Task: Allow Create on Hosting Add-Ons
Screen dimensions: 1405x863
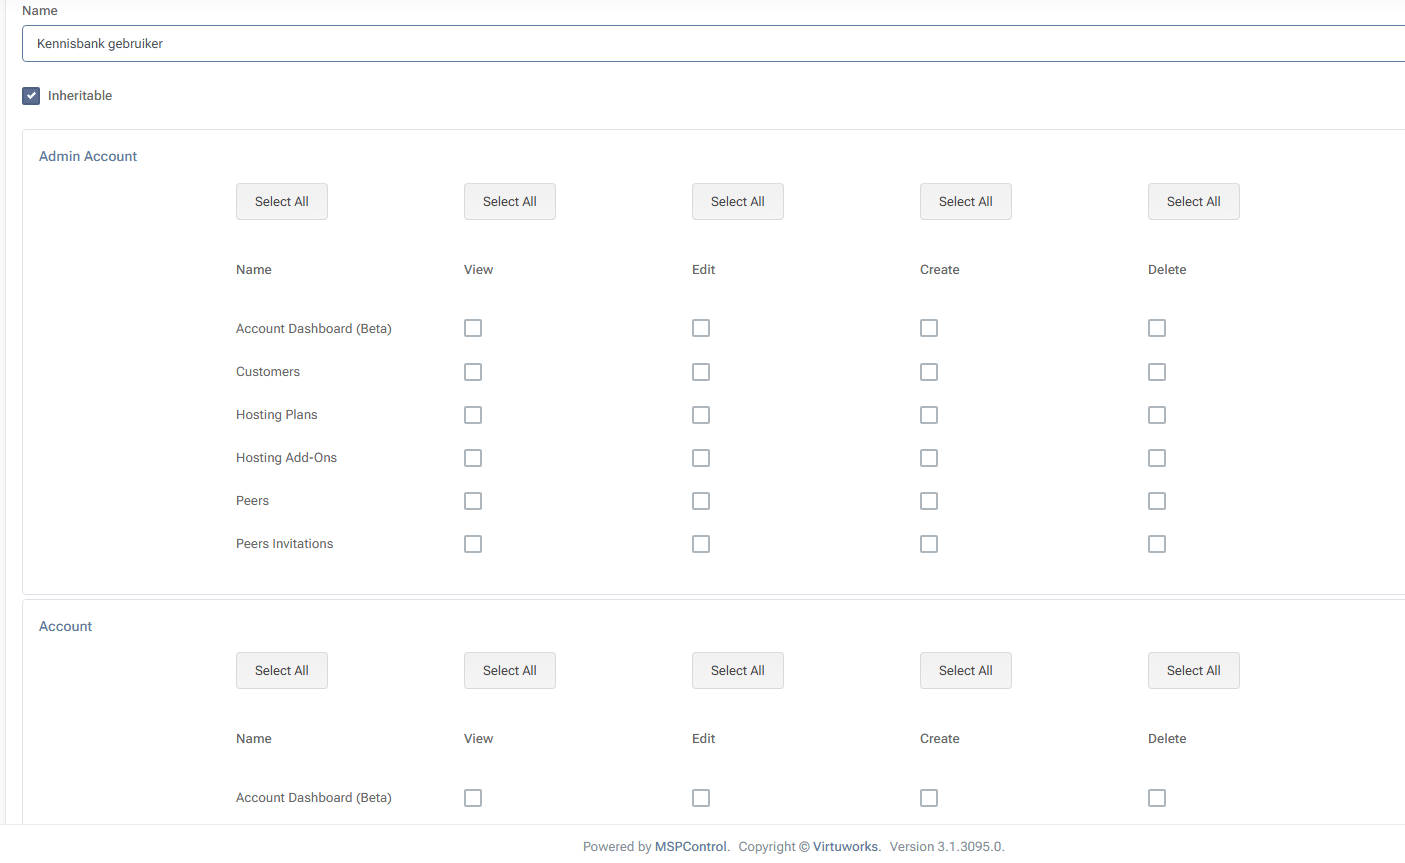Action: pos(929,458)
